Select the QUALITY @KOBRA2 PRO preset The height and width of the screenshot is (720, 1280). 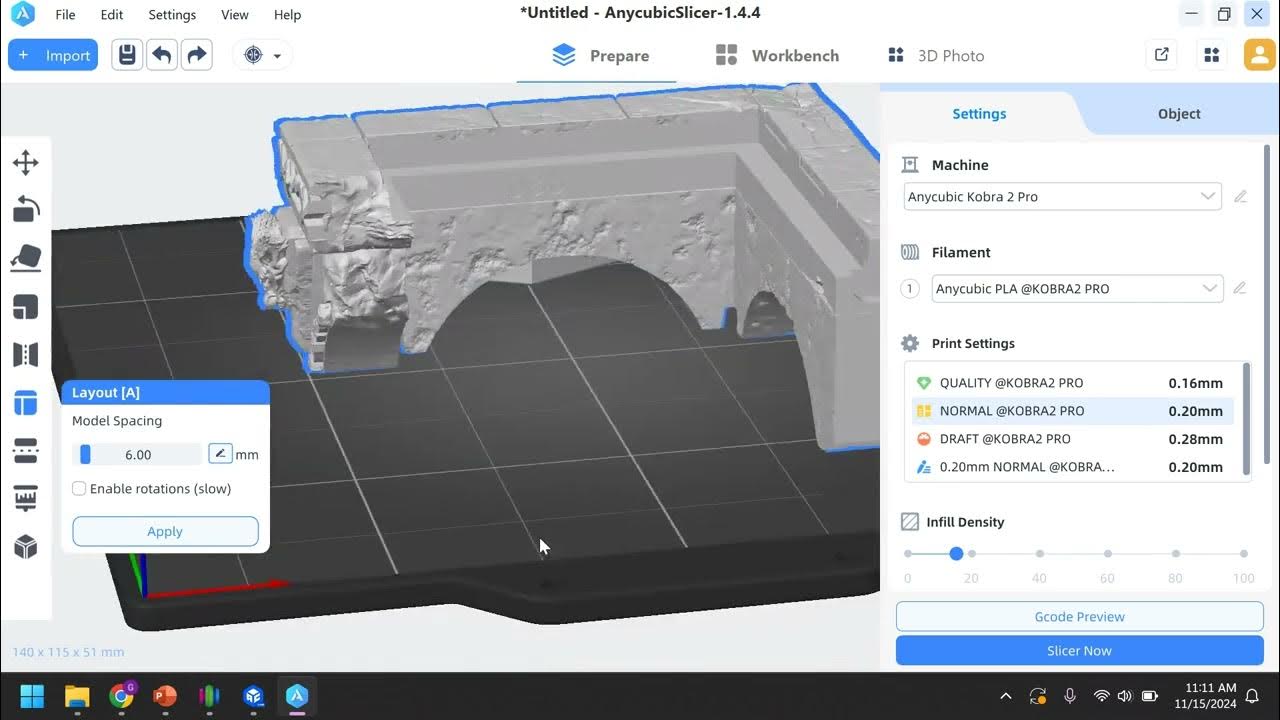coord(1011,382)
